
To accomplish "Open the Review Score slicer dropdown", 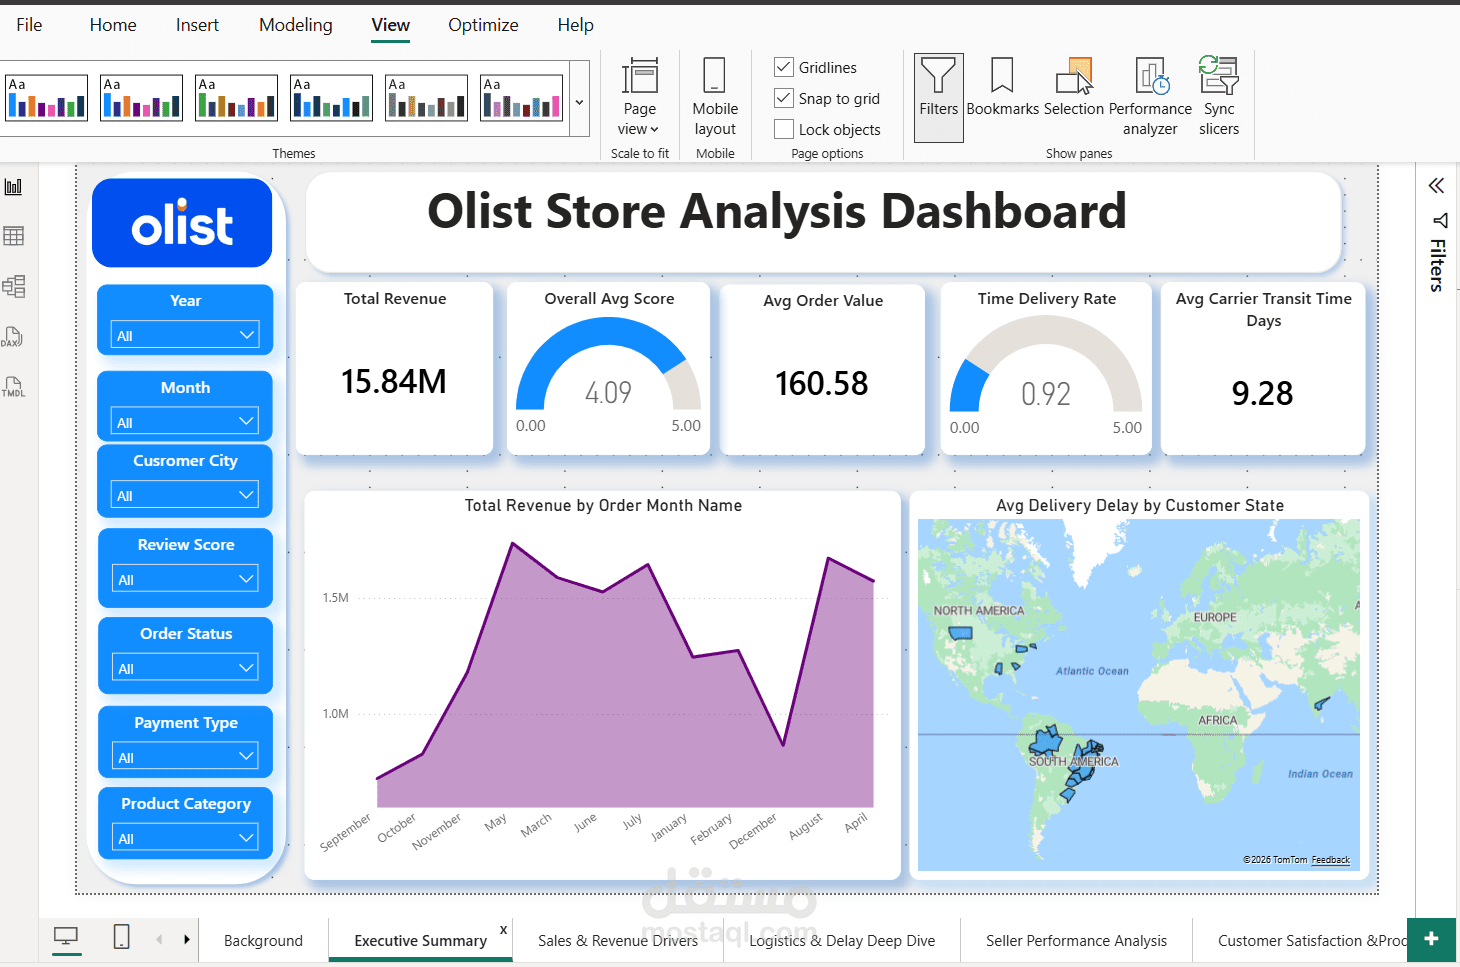I will pos(185,579).
